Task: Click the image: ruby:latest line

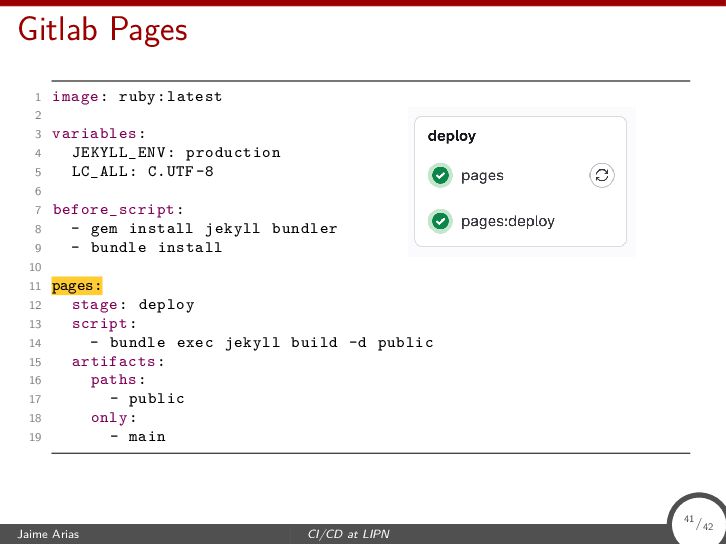Action: (x=137, y=97)
